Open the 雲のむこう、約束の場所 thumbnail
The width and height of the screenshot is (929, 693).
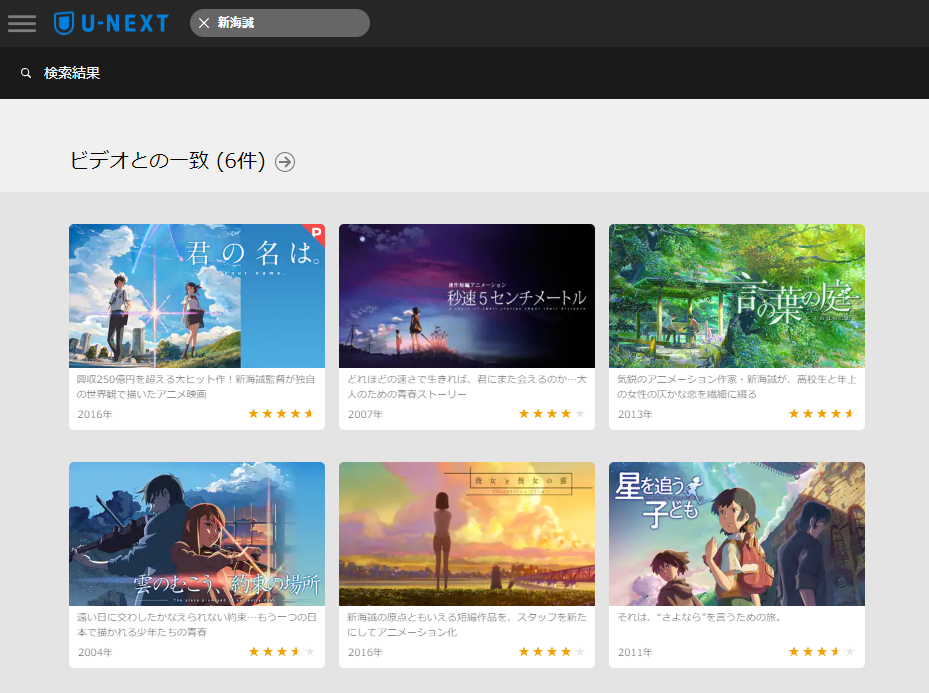pos(197,534)
